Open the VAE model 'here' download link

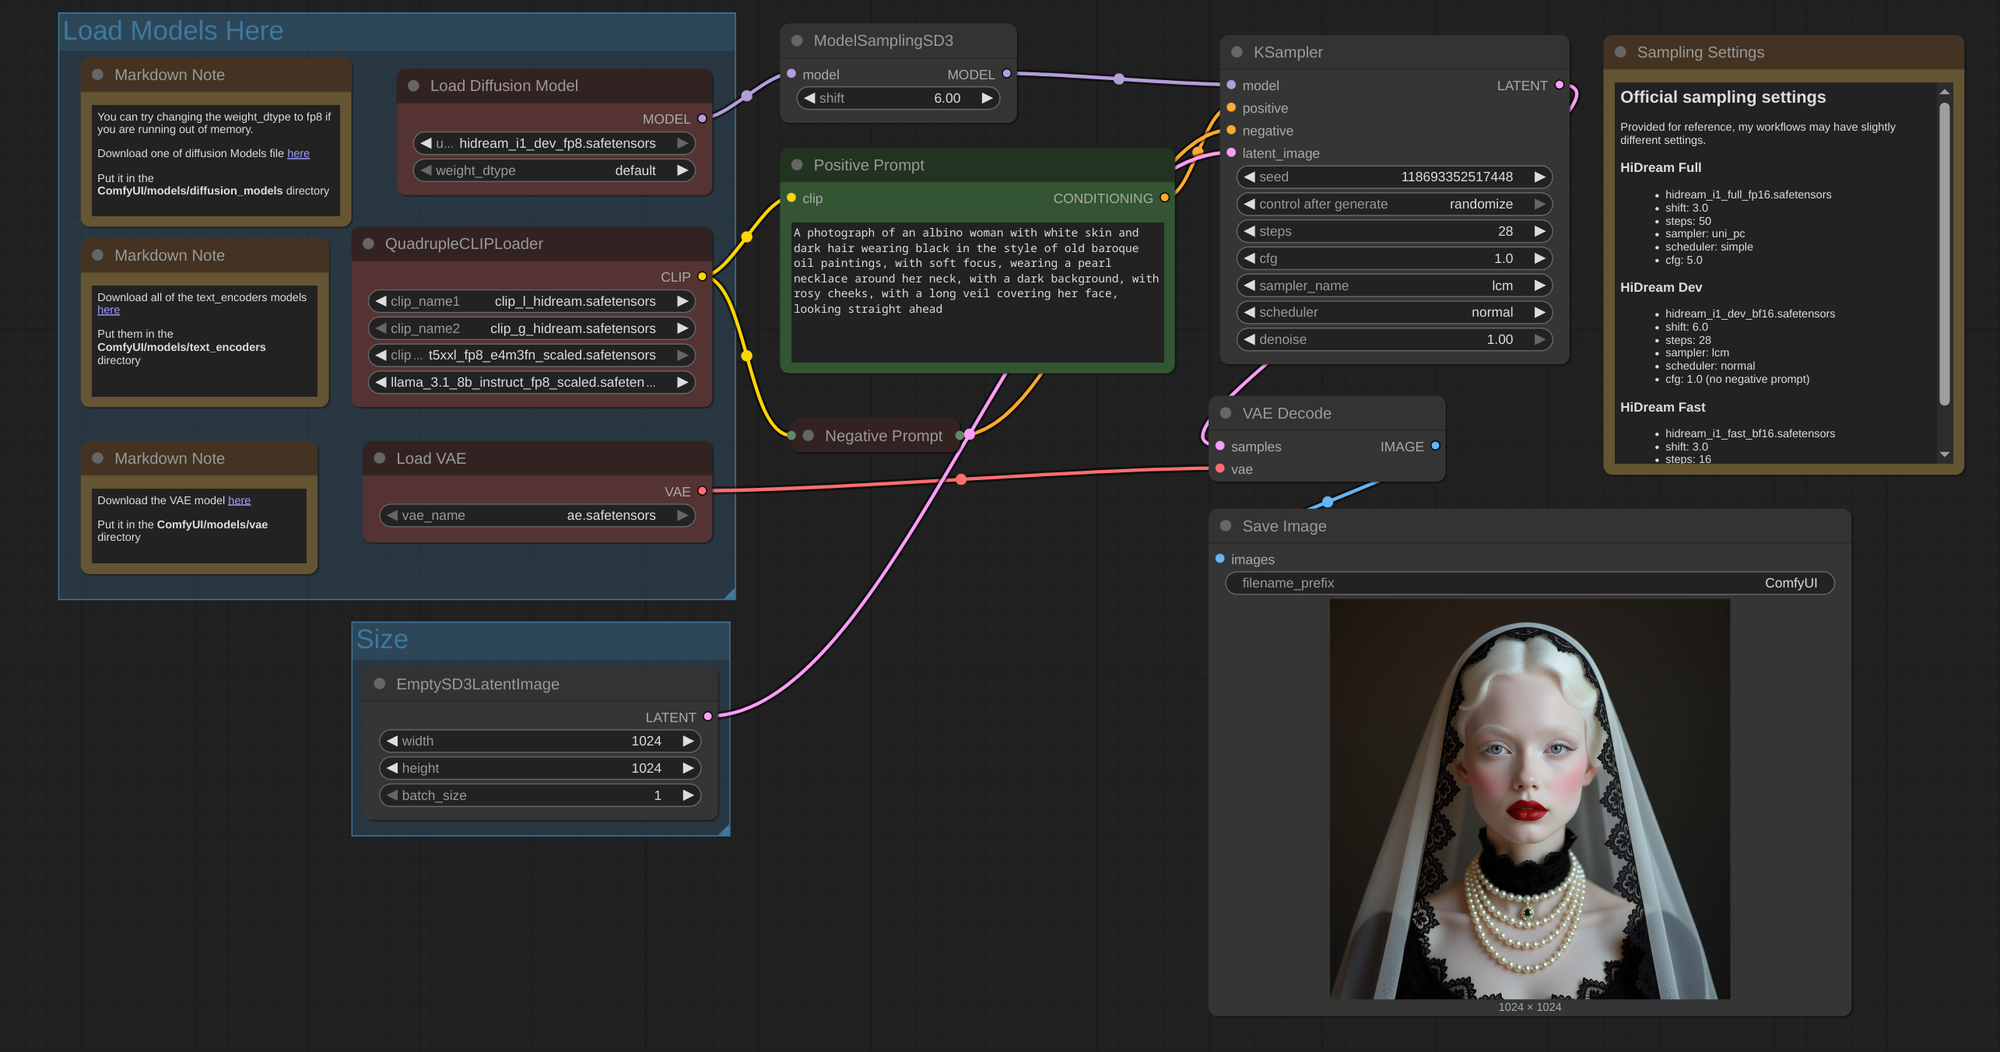(x=239, y=501)
